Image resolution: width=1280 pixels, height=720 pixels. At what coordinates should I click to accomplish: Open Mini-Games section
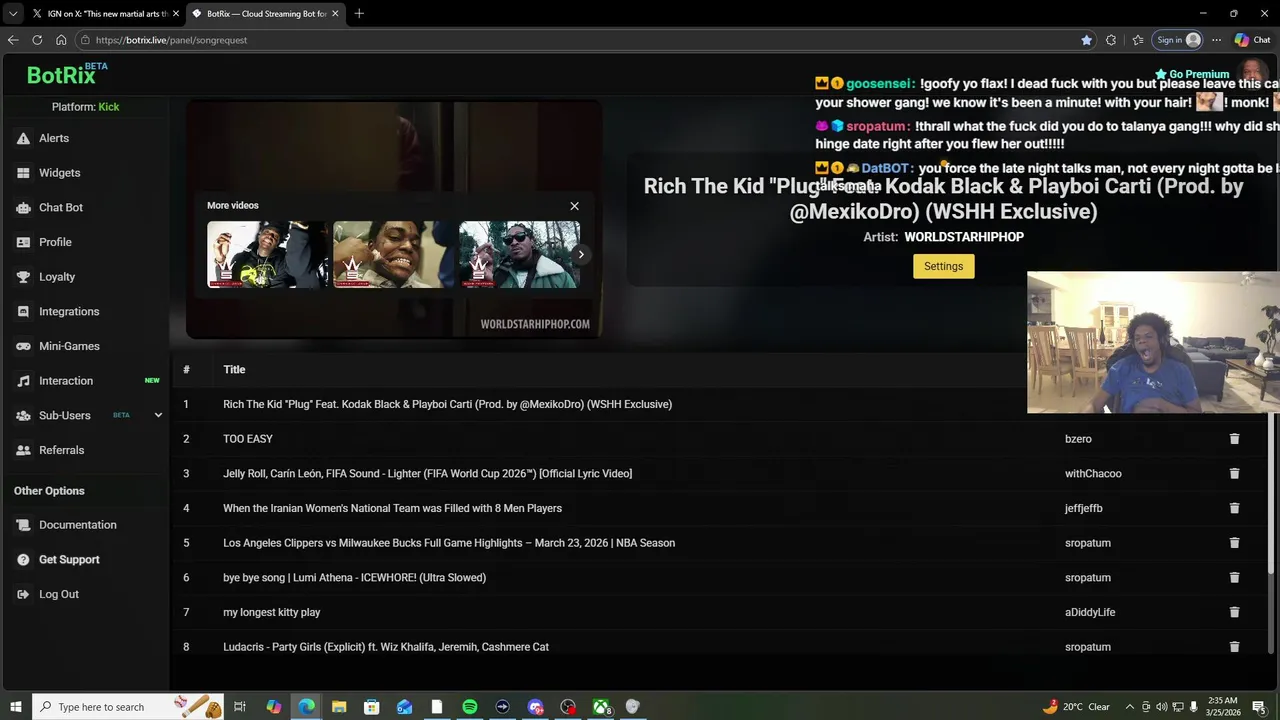(x=69, y=346)
